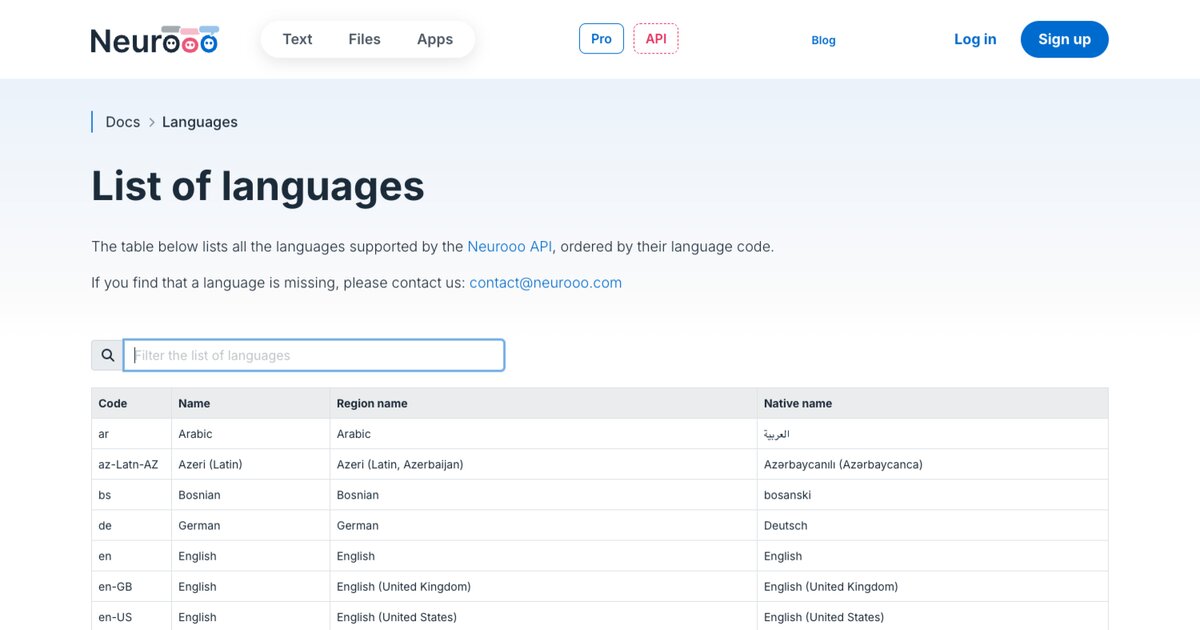This screenshot has width=1200, height=630.
Task: Select the API badge button
Action: [x=656, y=39]
